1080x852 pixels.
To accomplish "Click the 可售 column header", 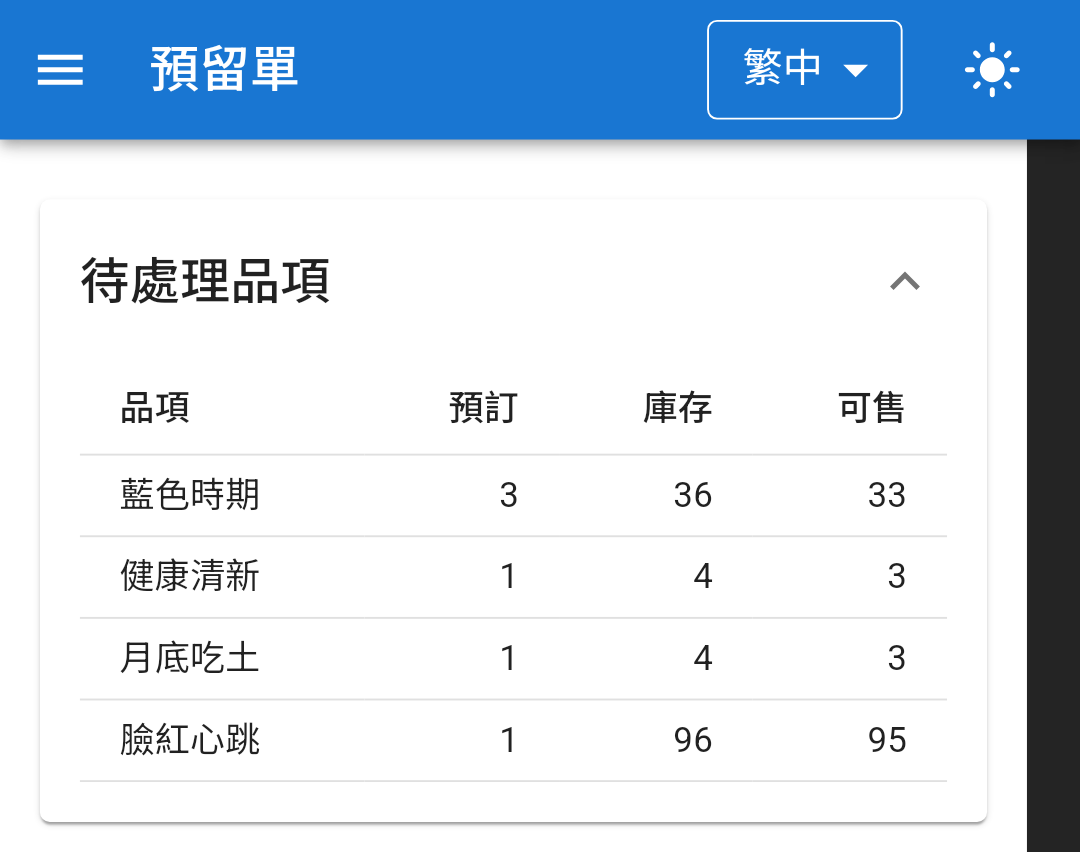I will pos(871,407).
